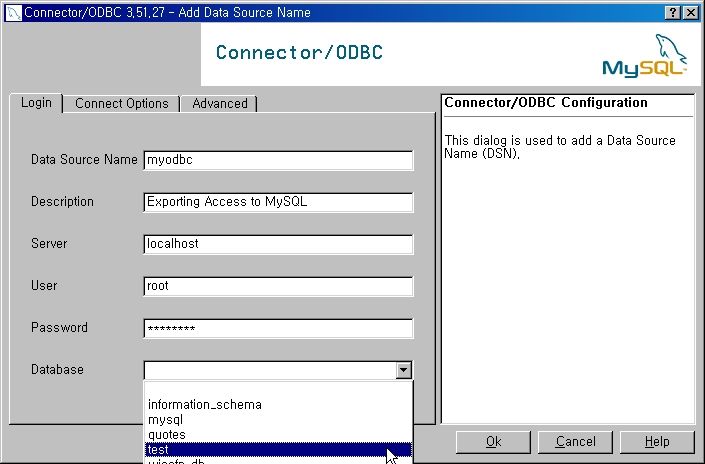Click the Cancel button
The height and width of the screenshot is (464, 705).
[575, 442]
